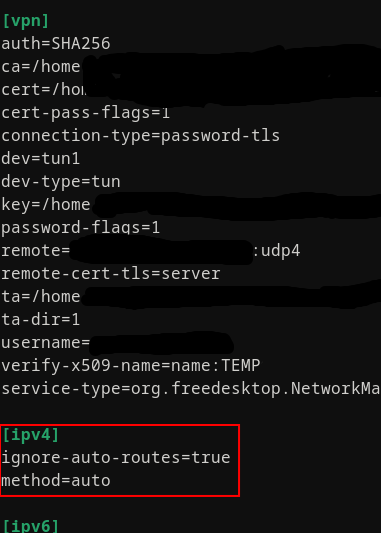Click the dev-type=tun line
This screenshot has height=533, width=381.
pyautogui.click(x=61, y=182)
